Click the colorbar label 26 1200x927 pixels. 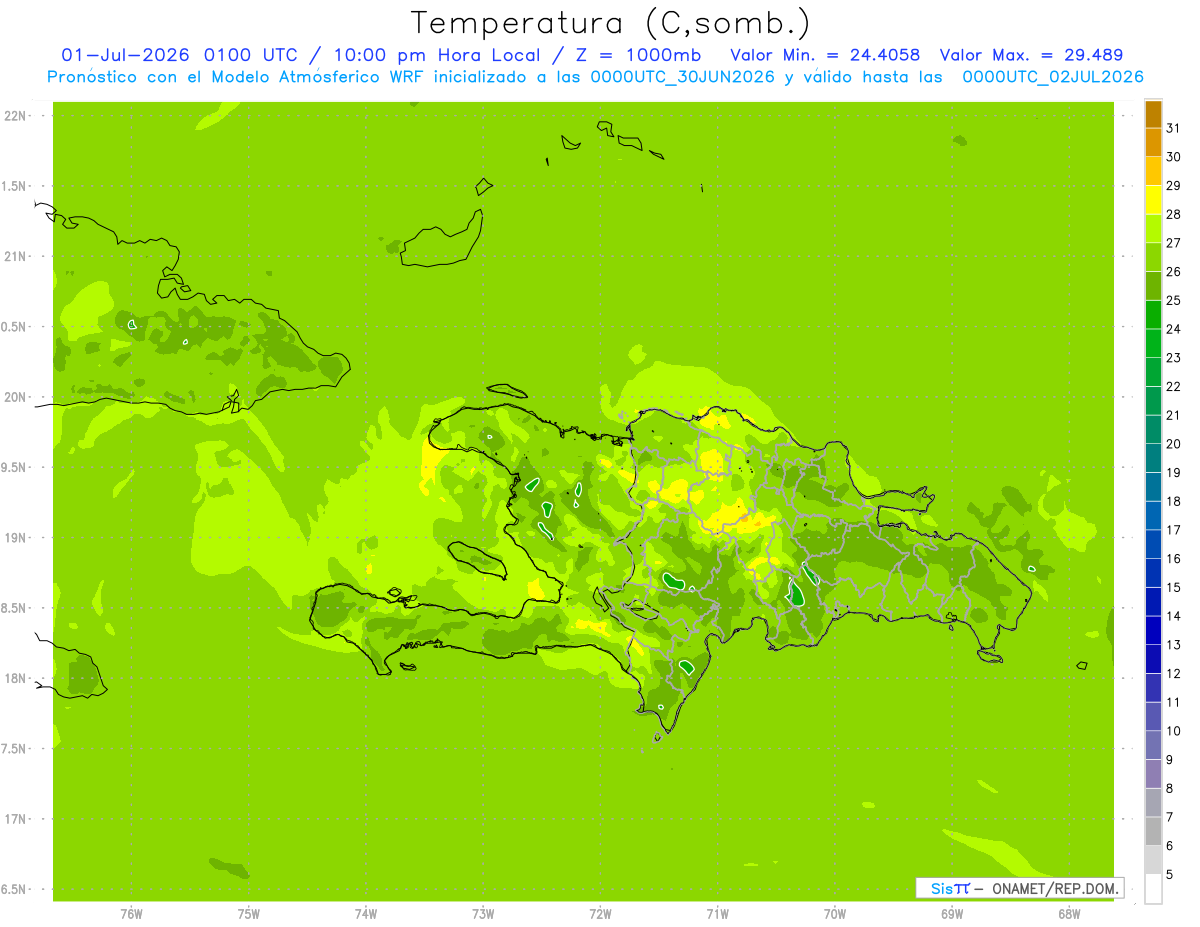pos(1174,272)
